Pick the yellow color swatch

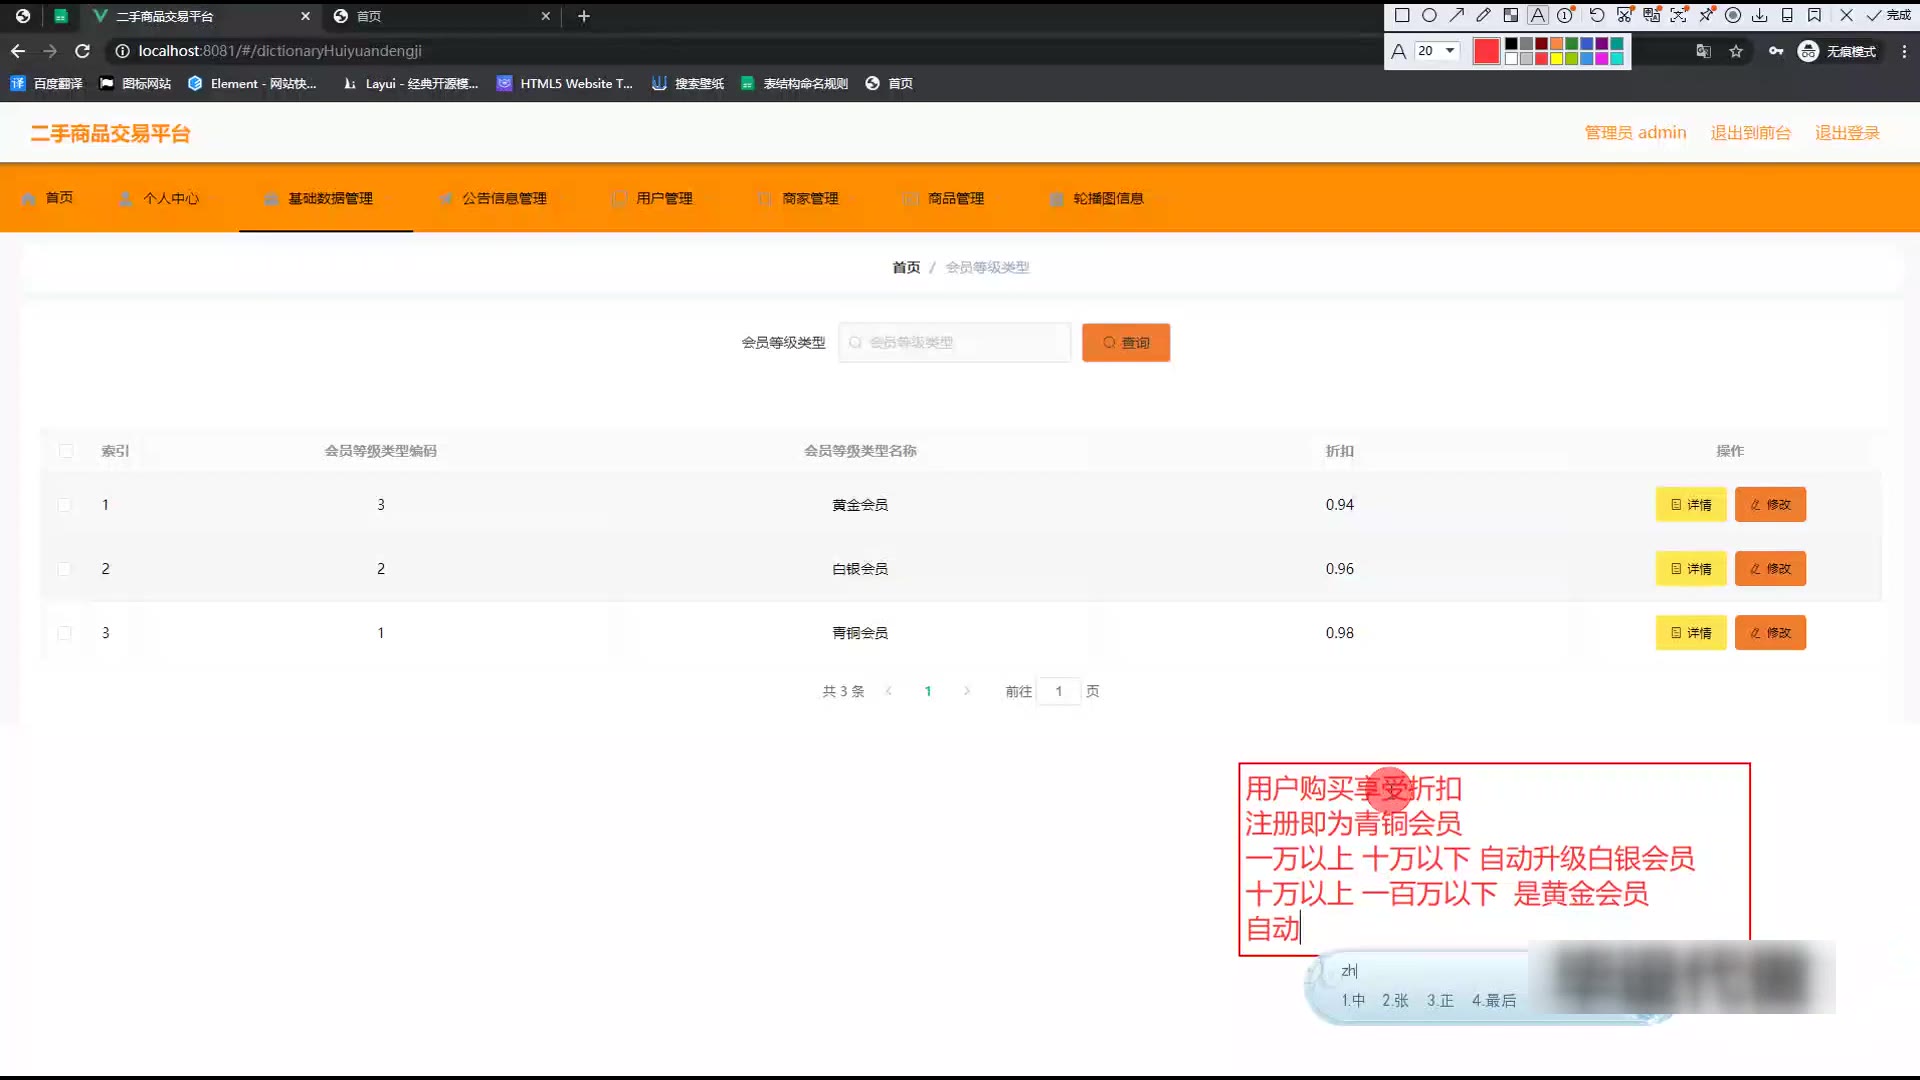(x=1556, y=59)
